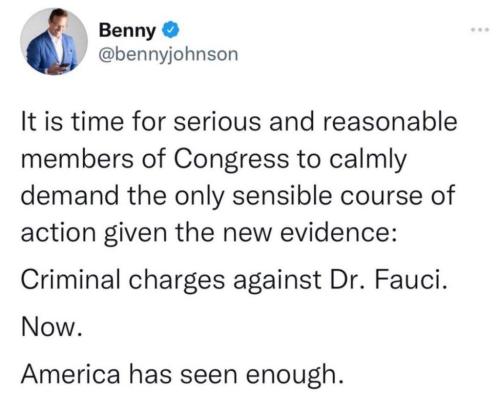Click the display name Benny
Screen dimensions: 500x412
(x=127, y=31)
